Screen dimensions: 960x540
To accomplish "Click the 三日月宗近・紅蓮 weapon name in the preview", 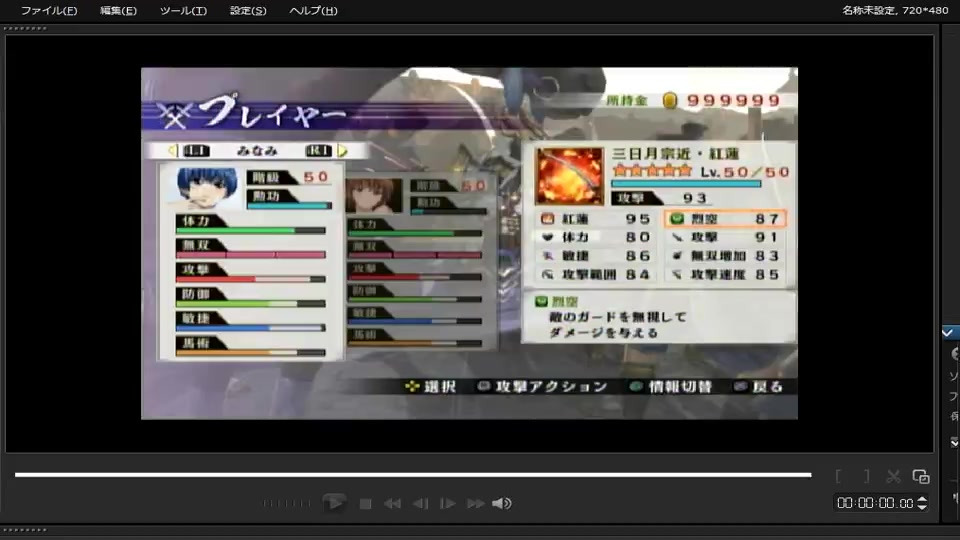I will [675, 154].
